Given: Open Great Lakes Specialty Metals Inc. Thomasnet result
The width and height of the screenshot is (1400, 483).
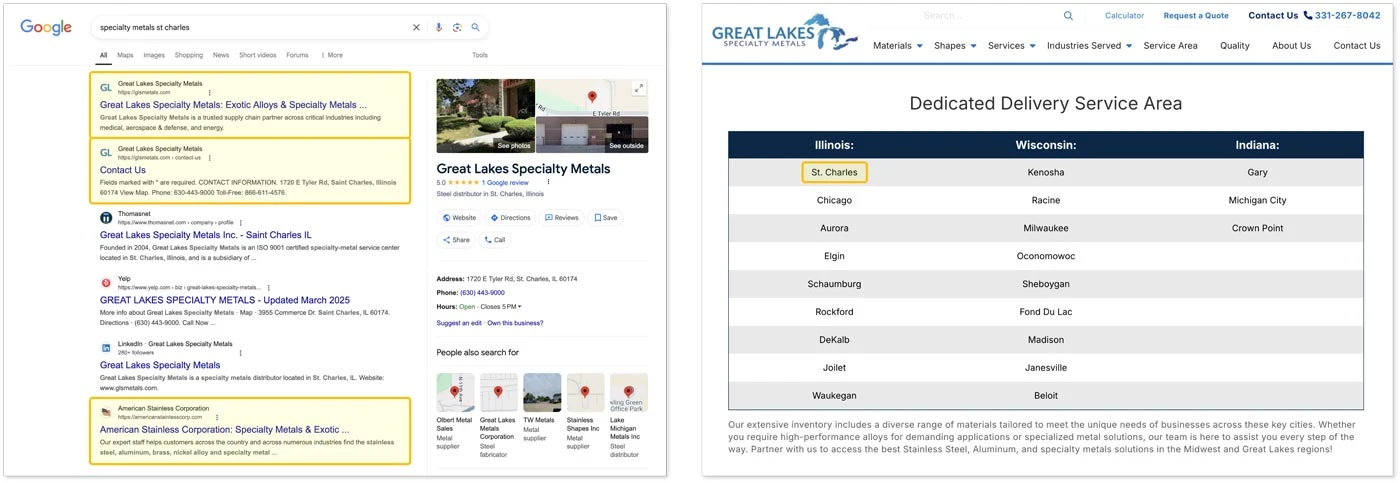Looking at the screenshot, I should [206, 235].
